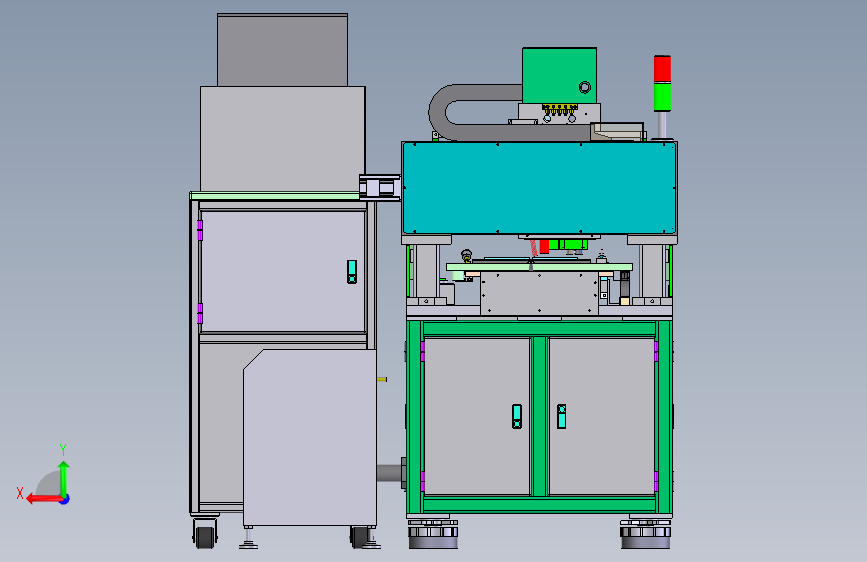
Task: Select the green lamp of the signal tower
Action: pyautogui.click(x=662, y=97)
